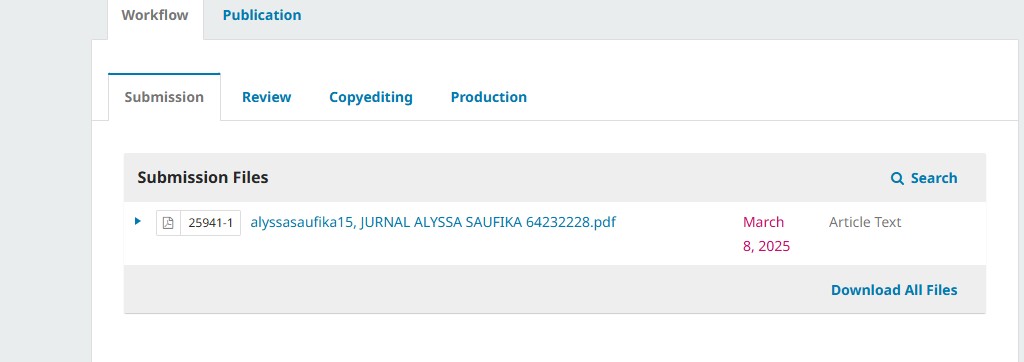The image size is (1024, 362).
Task: Click the Submission Files panel heading
Action: [x=202, y=178]
